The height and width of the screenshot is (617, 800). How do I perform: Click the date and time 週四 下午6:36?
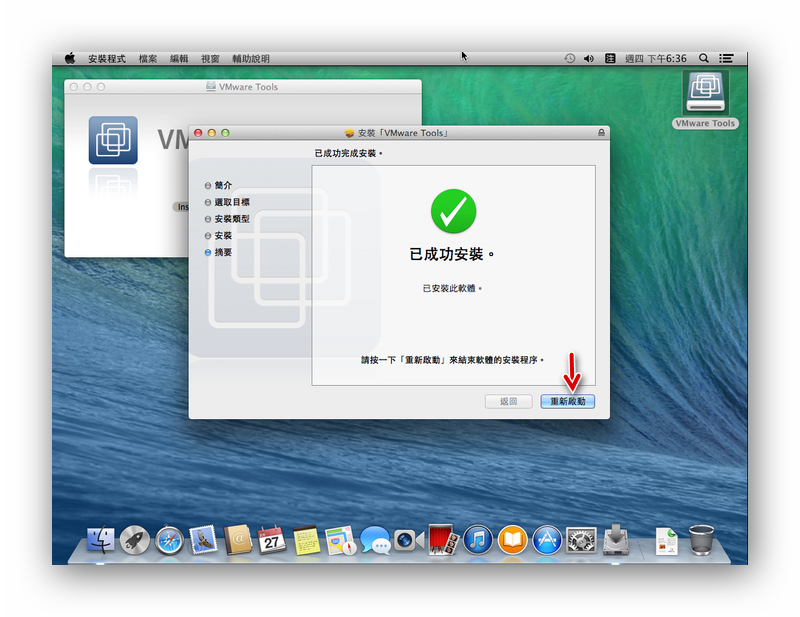coord(656,59)
